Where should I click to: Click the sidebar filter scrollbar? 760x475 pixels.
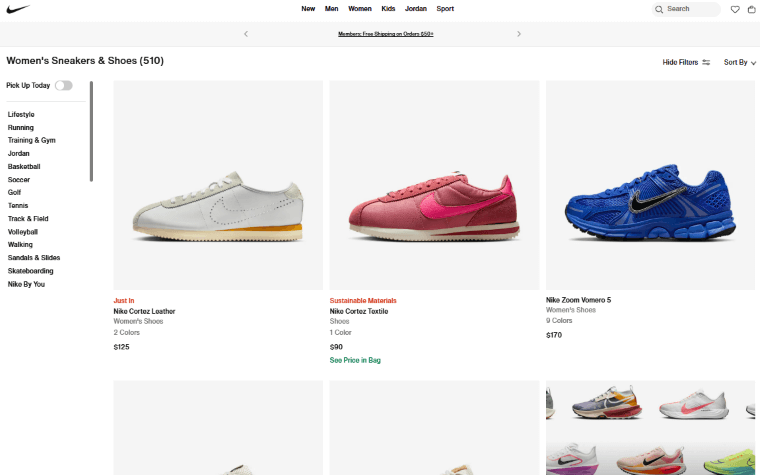click(91, 131)
